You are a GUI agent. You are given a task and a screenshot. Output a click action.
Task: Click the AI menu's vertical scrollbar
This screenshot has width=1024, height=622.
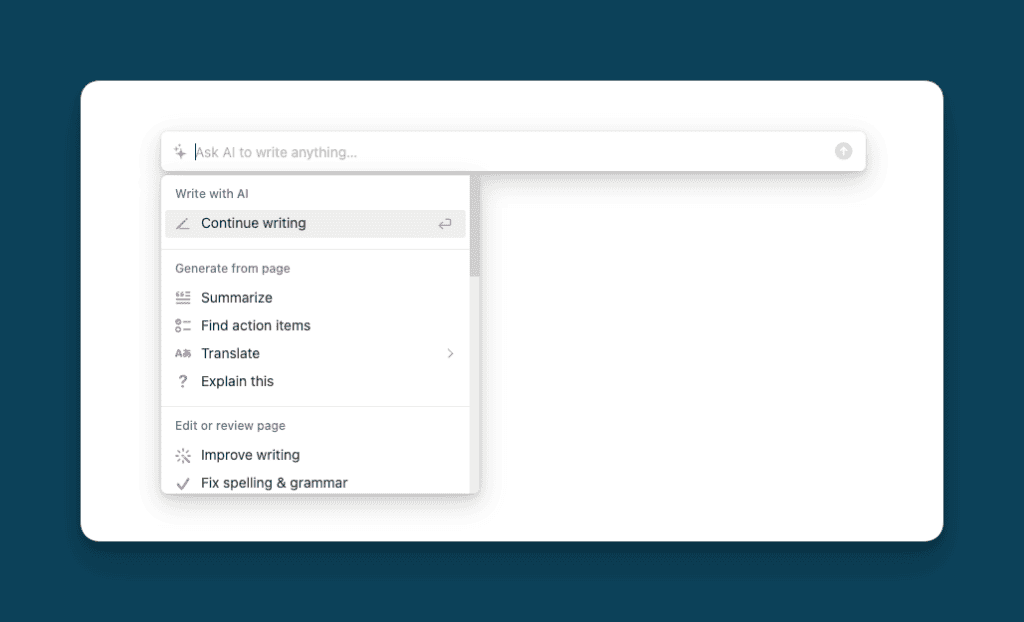point(475,230)
